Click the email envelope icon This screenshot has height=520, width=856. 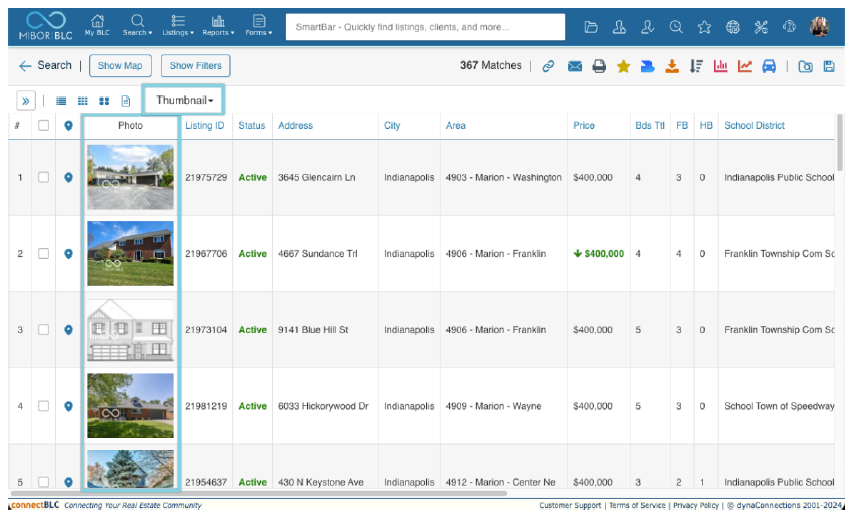coord(575,66)
